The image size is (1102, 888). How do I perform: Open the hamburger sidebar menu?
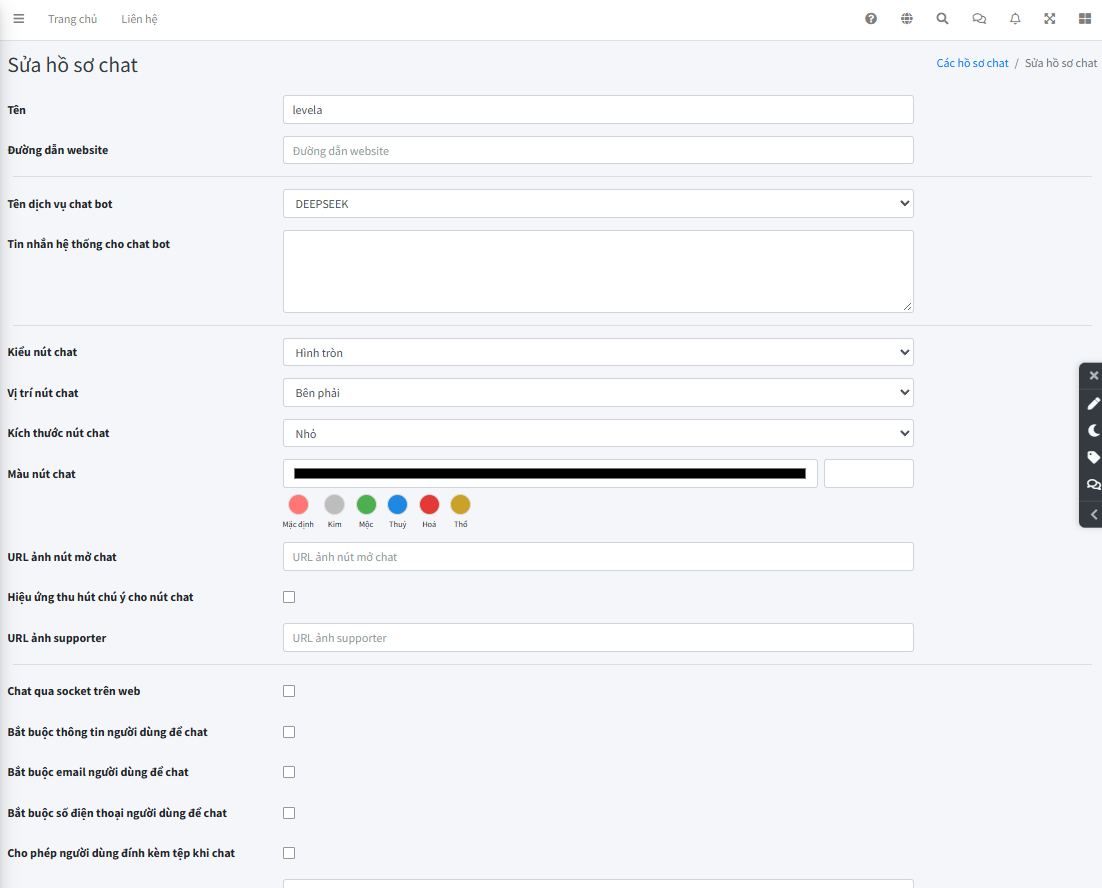[x=19, y=19]
